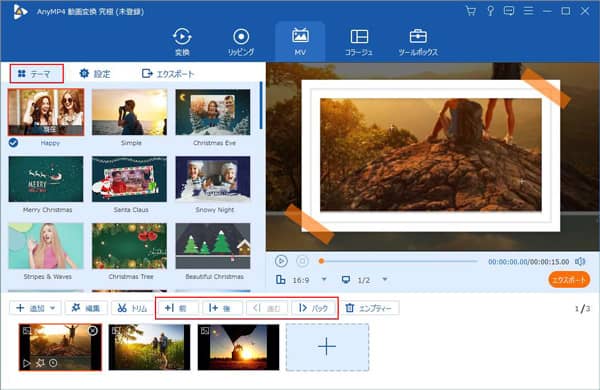Click the empty add-clip plus slot

point(327,347)
